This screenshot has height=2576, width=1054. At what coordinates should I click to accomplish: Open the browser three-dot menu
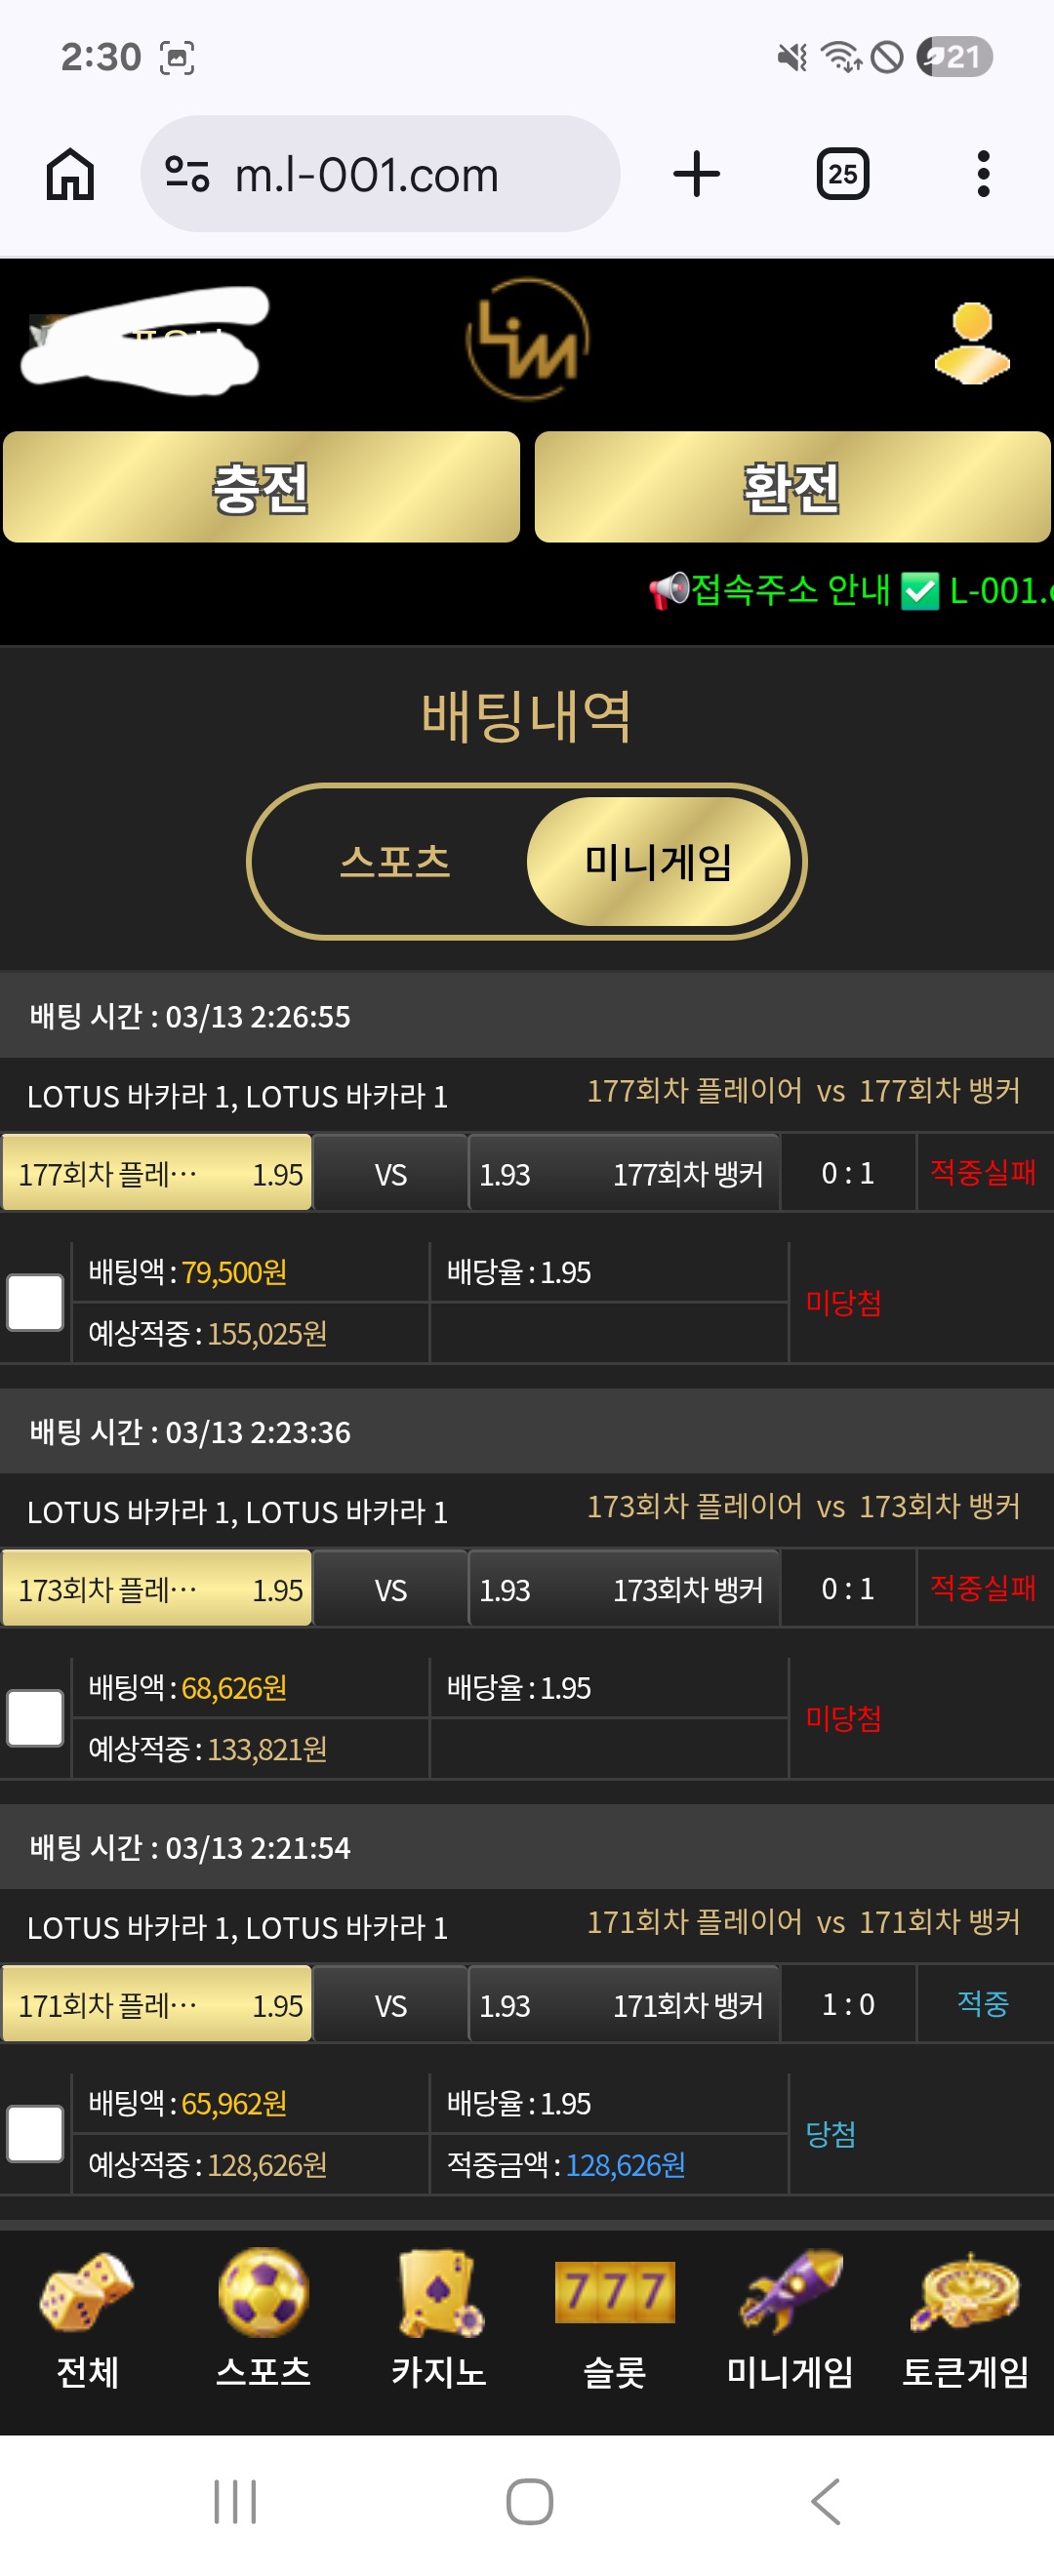(983, 174)
